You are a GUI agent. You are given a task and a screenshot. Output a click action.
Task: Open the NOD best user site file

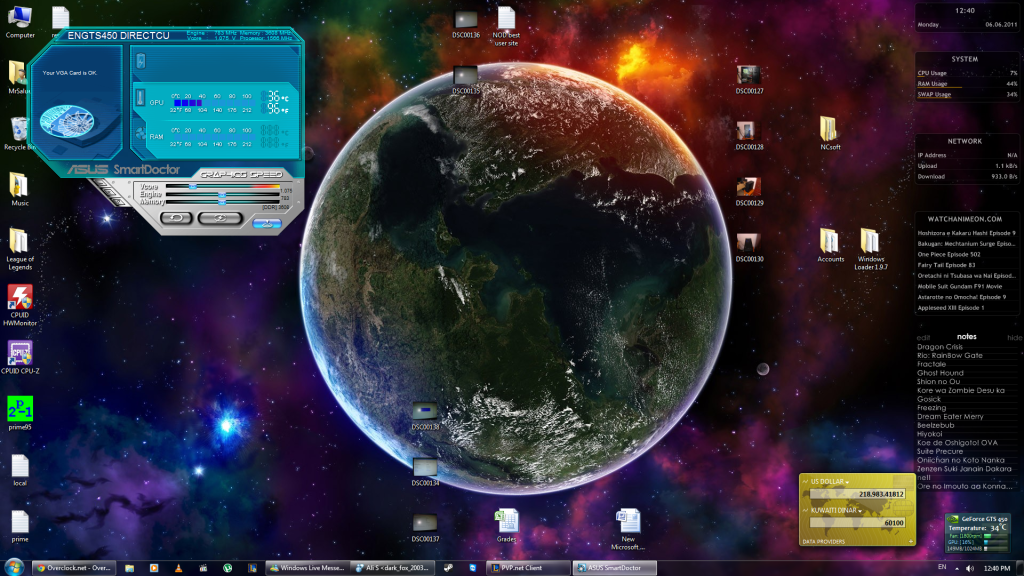pyautogui.click(x=506, y=26)
